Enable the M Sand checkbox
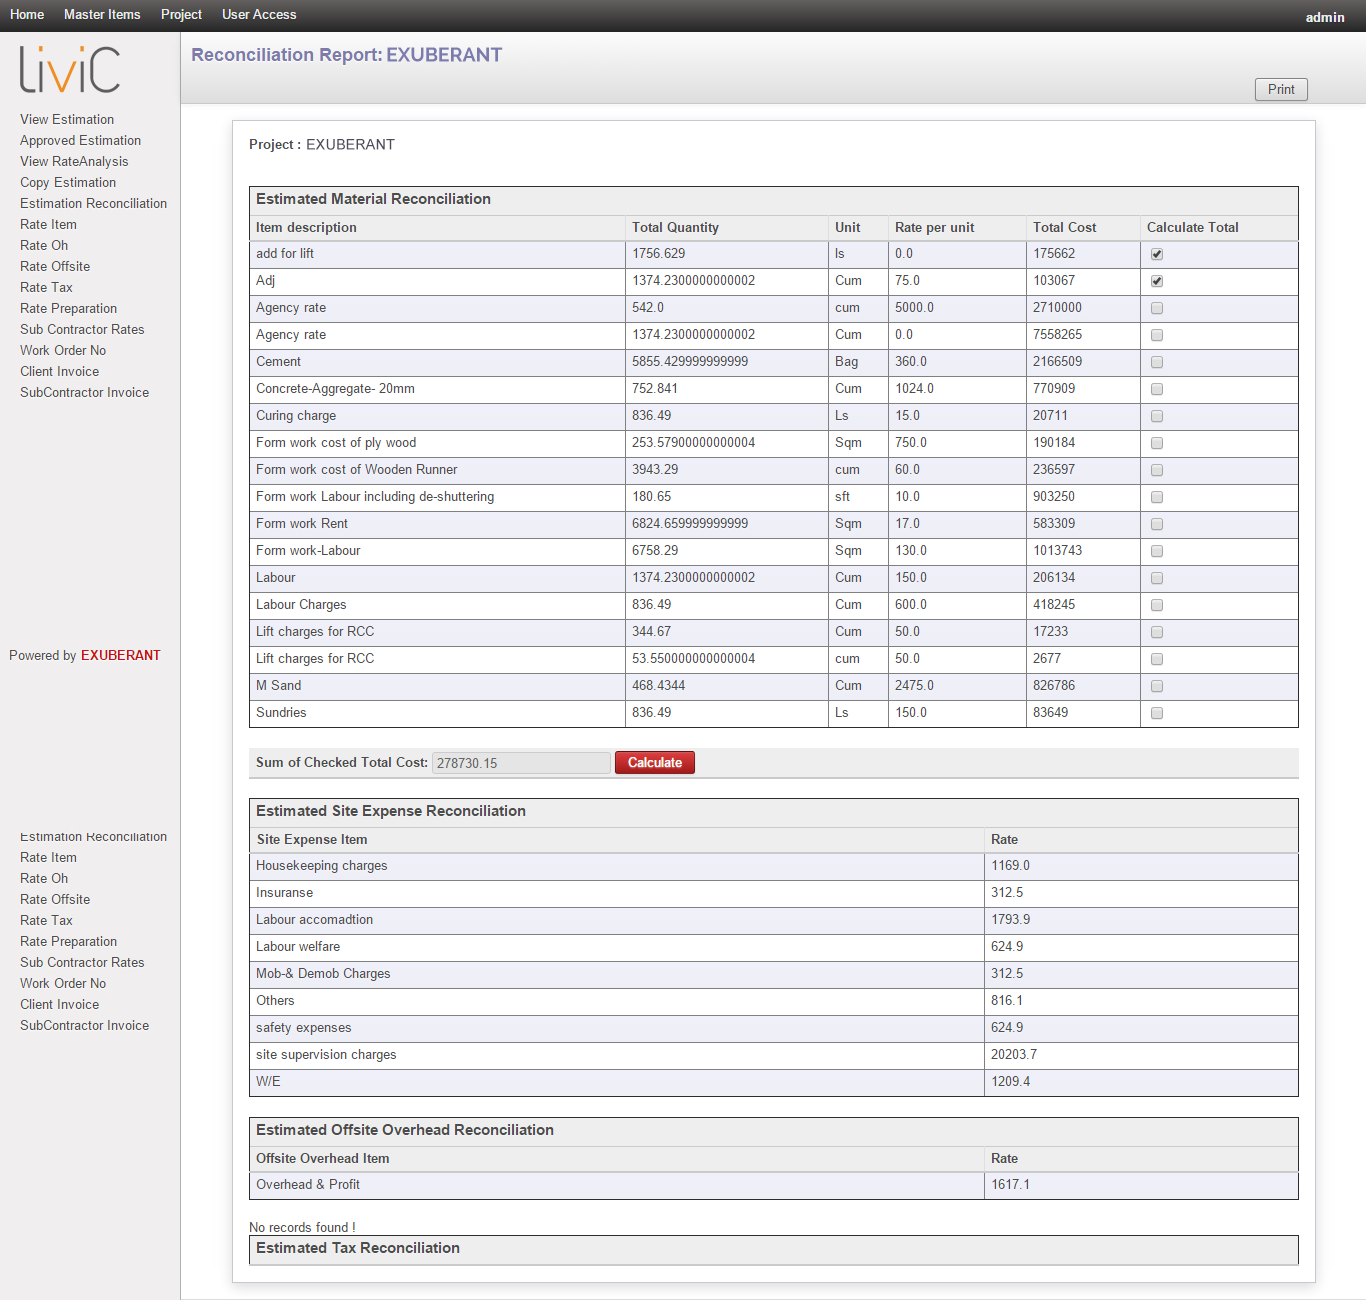This screenshot has height=1300, width=1366. coord(1157,686)
